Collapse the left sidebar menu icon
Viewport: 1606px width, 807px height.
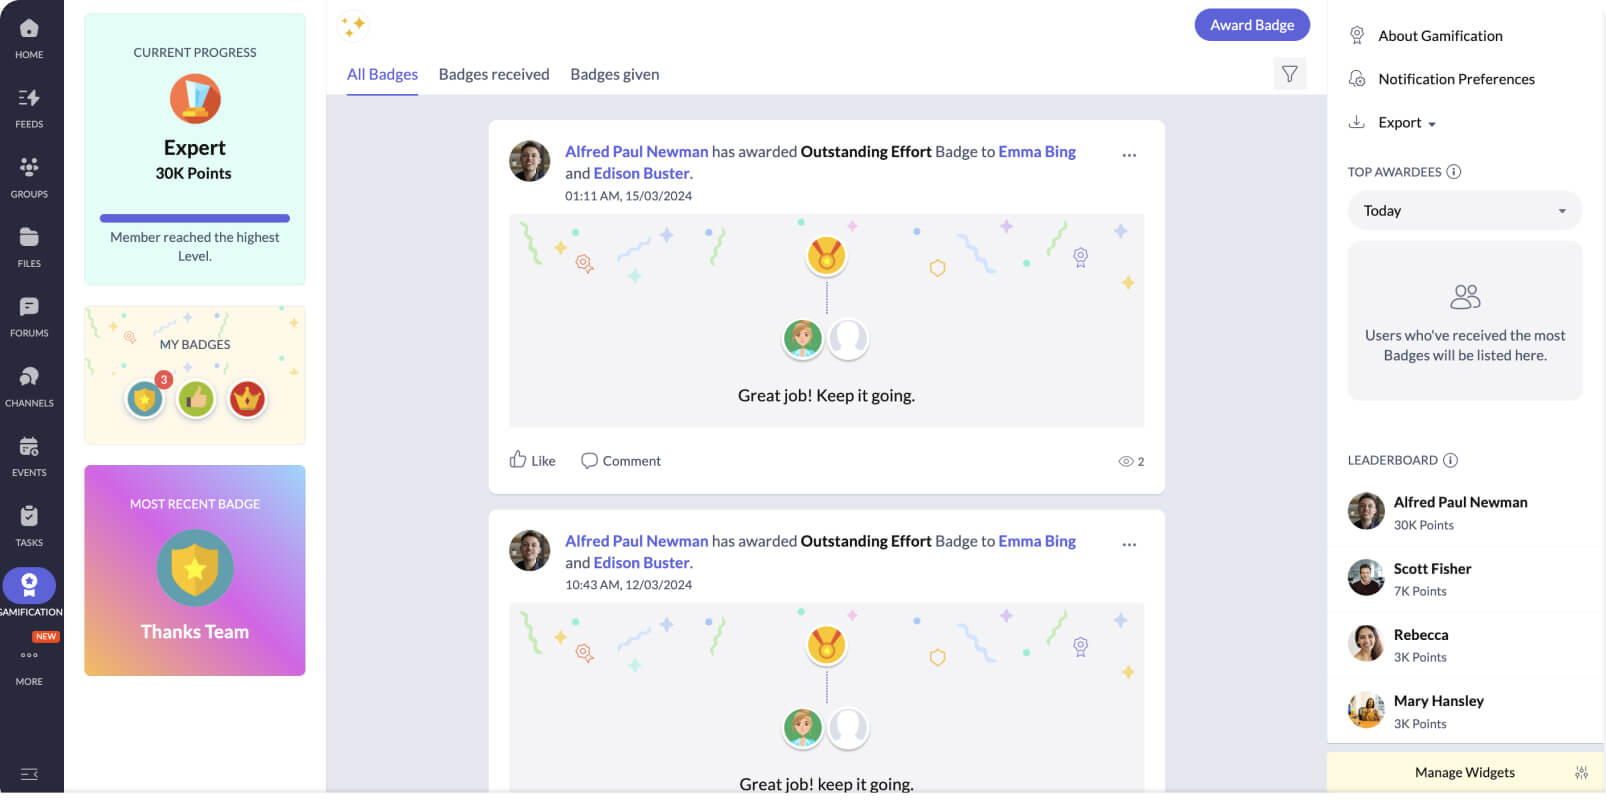29,774
